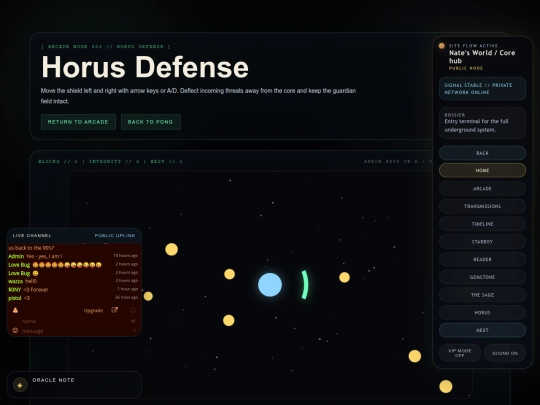Open Arcade from the navigation panel
Screen dimensions: 540x405
pyautogui.click(x=482, y=188)
